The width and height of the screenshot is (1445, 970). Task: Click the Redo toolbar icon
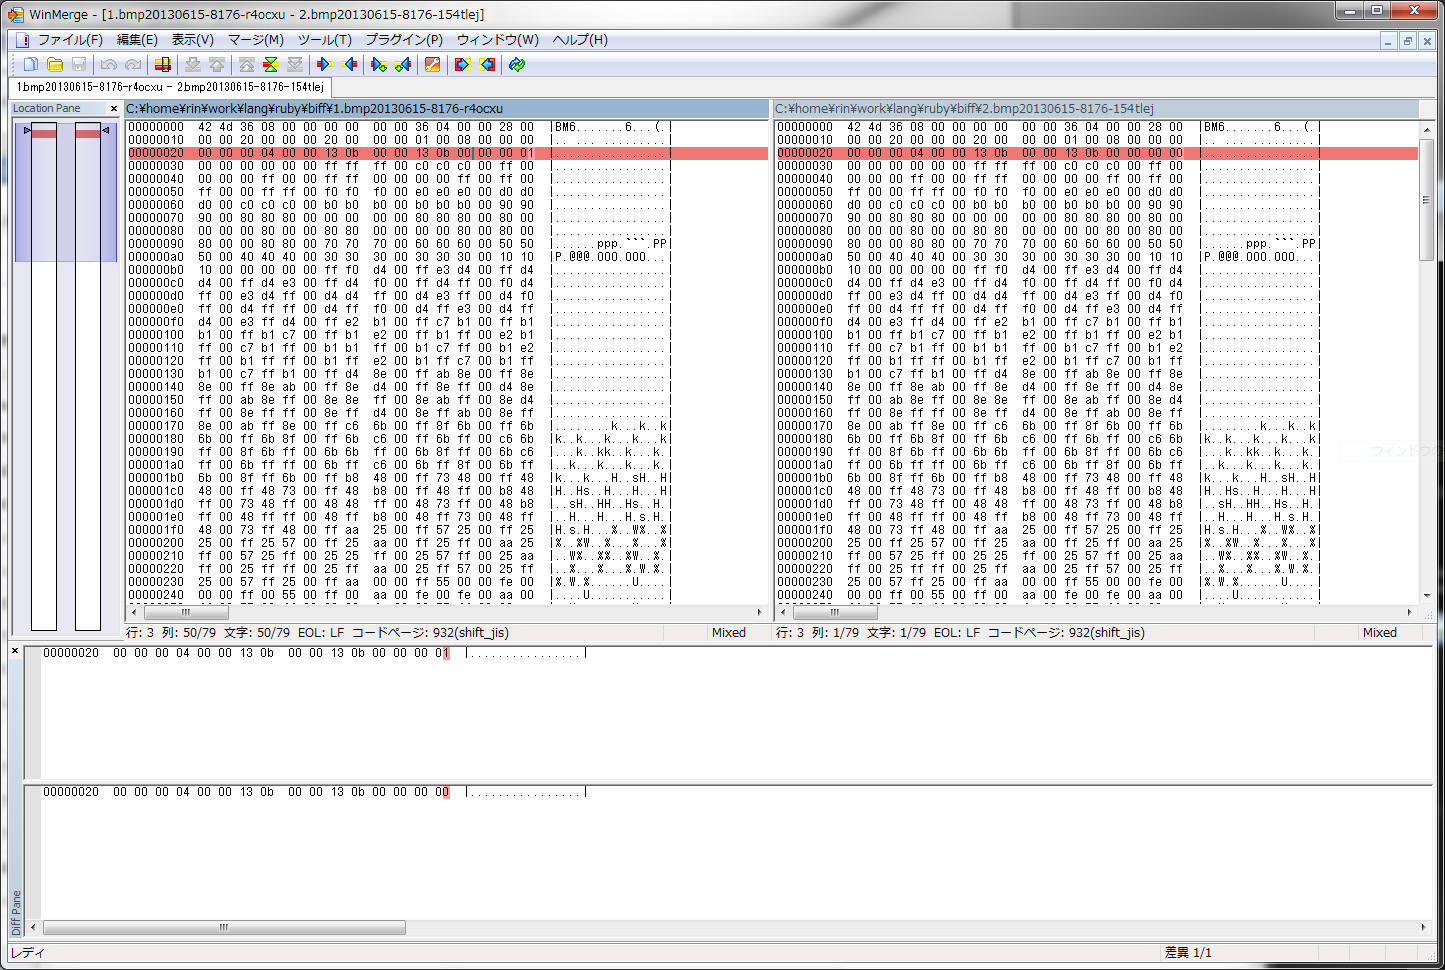[x=133, y=65]
